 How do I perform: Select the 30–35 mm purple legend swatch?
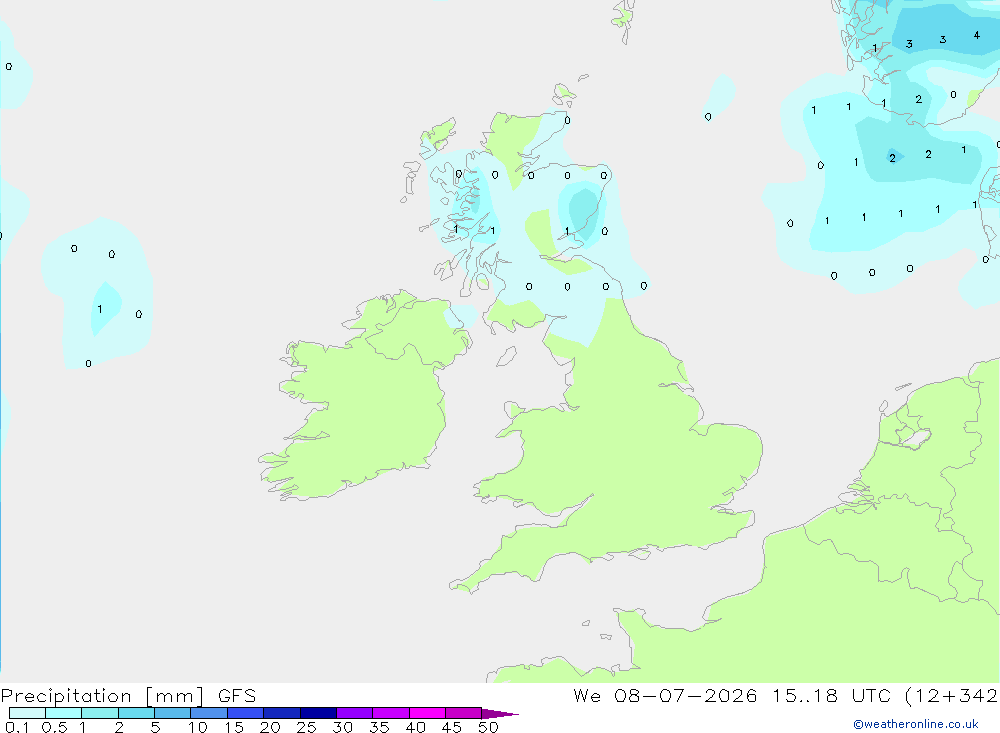tap(355, 713)
